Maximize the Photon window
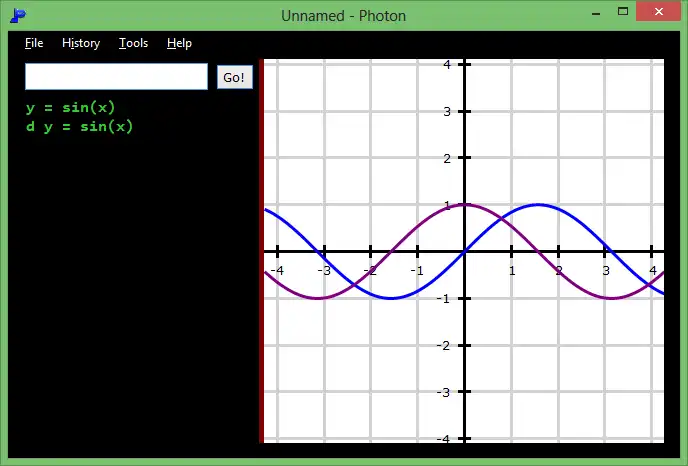The image size is (688, 466). click(623, 12)
